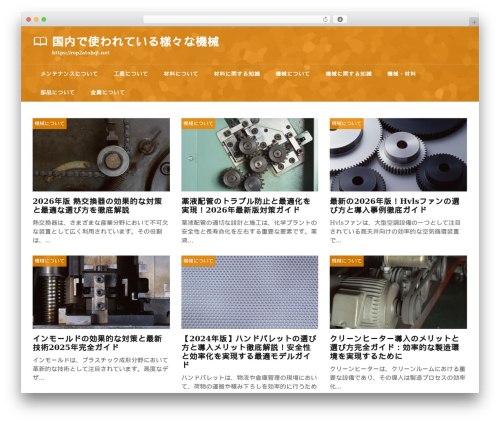The image size is (500, 423).
Task: Click the browser address bar
Action: coord(236,19)
